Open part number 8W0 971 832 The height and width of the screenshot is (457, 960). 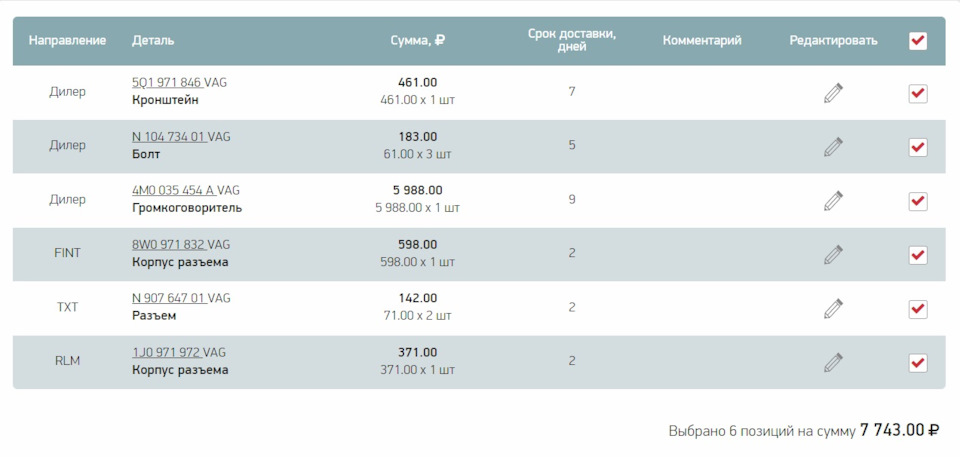(168, 244)
